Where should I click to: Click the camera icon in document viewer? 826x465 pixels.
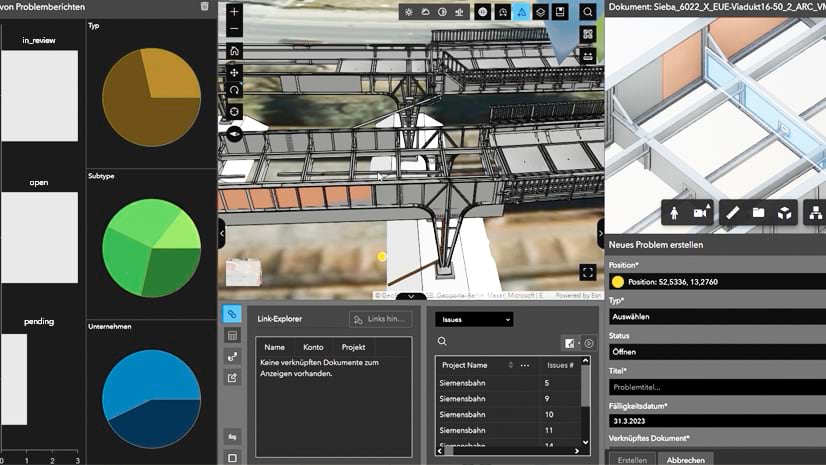[x=701, y=213]
